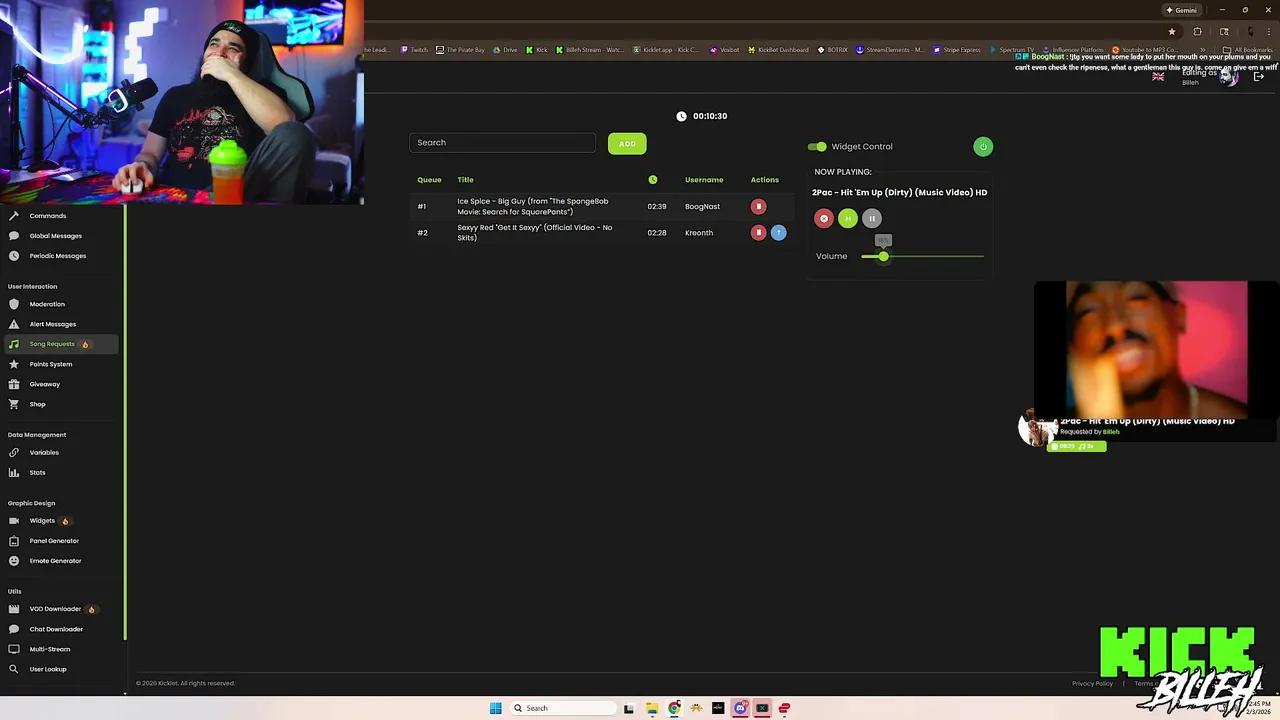This screenshot has height=720, width=1280.
Task: Delete Sexyy Red song from queue
Action: click(758, 233)
